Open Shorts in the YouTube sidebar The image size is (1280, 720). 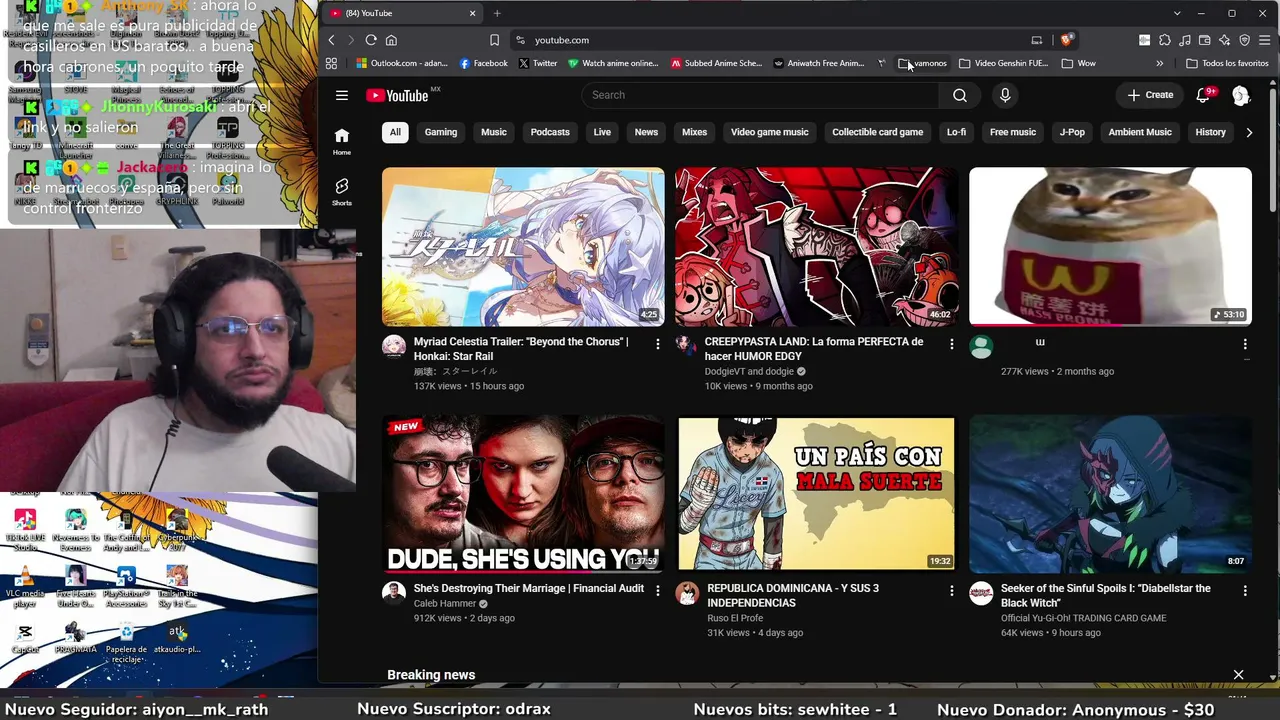click(342, 192)
